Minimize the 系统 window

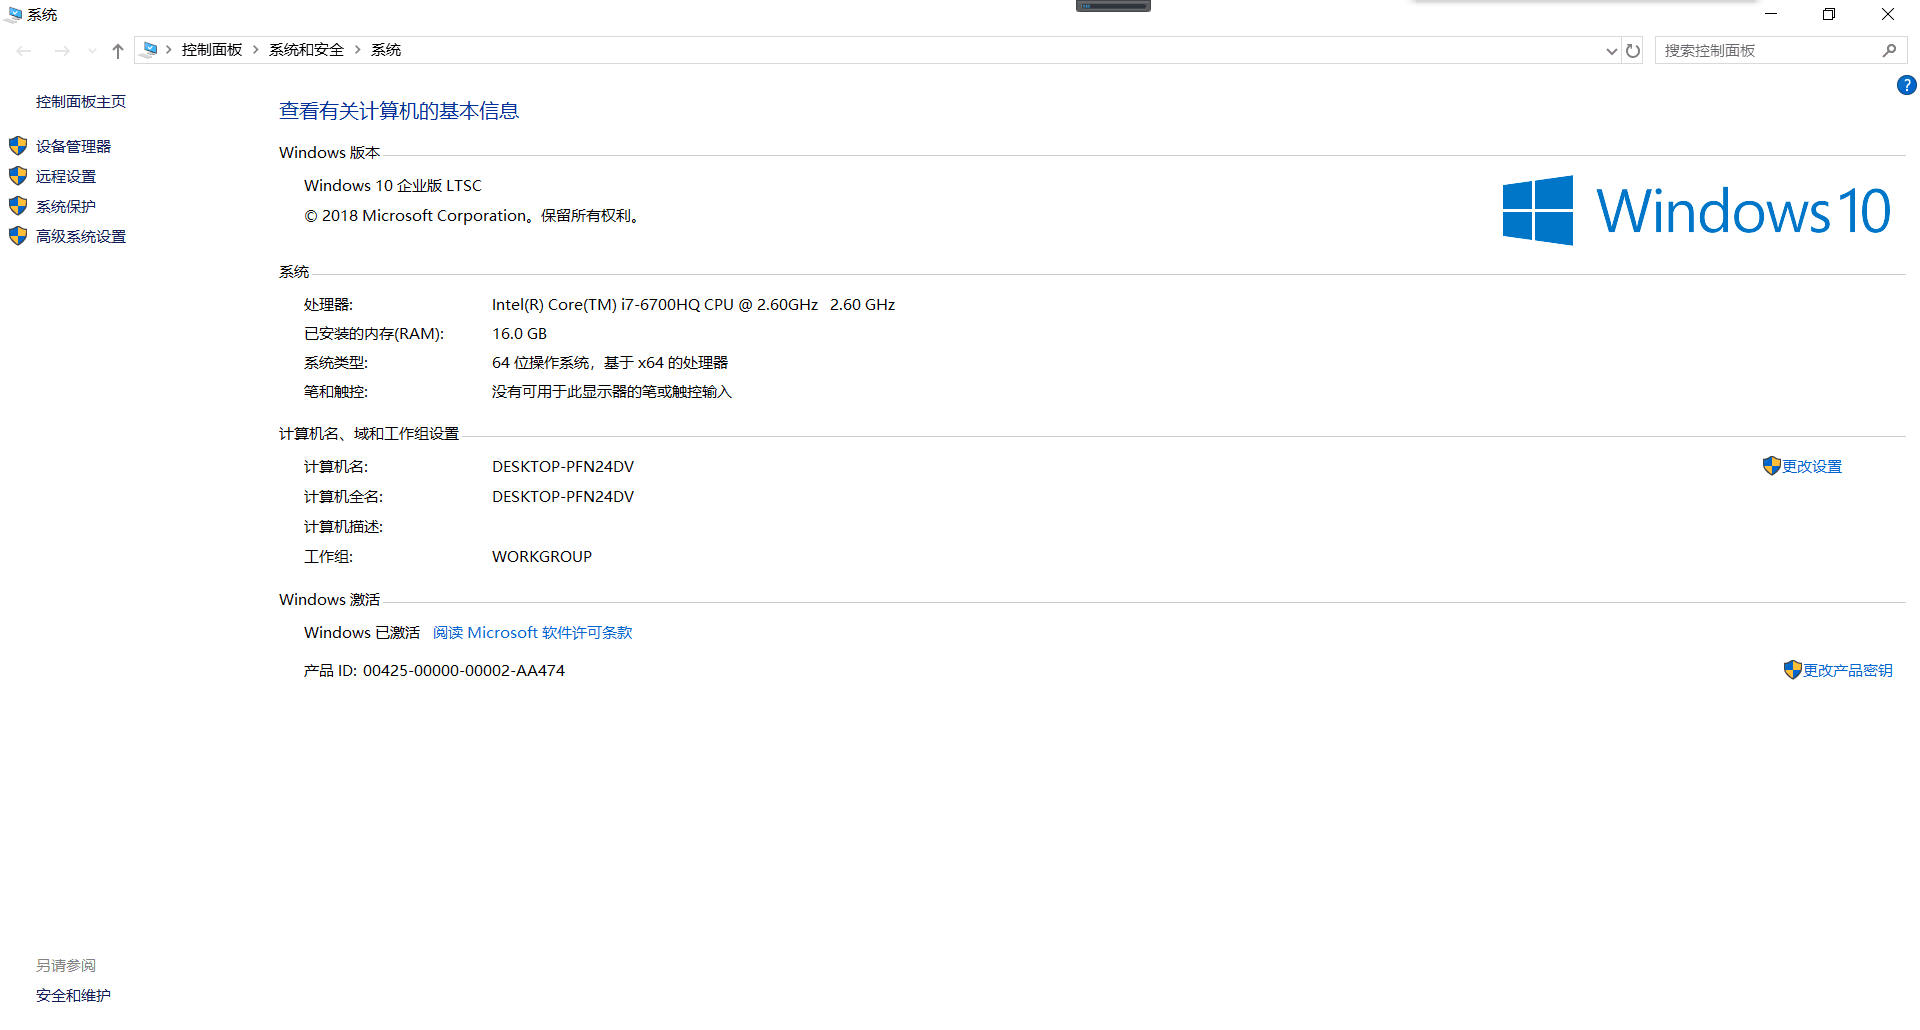(x=1771, y=14)
